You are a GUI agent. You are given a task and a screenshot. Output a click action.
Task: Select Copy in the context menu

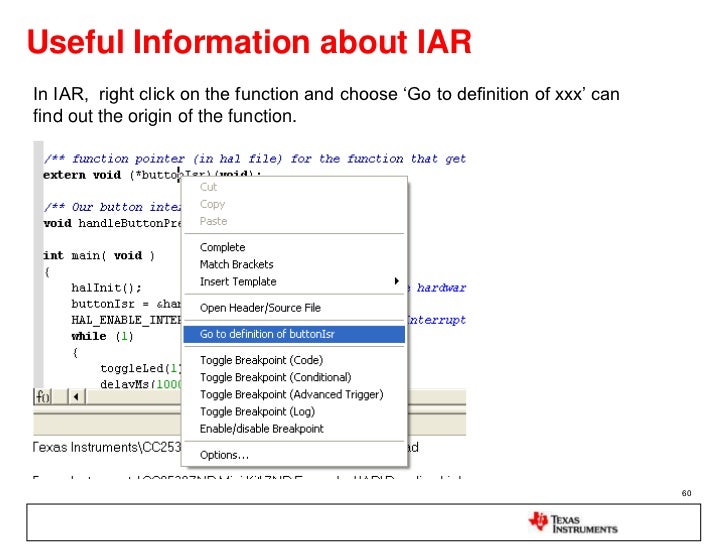click(294, 204)
